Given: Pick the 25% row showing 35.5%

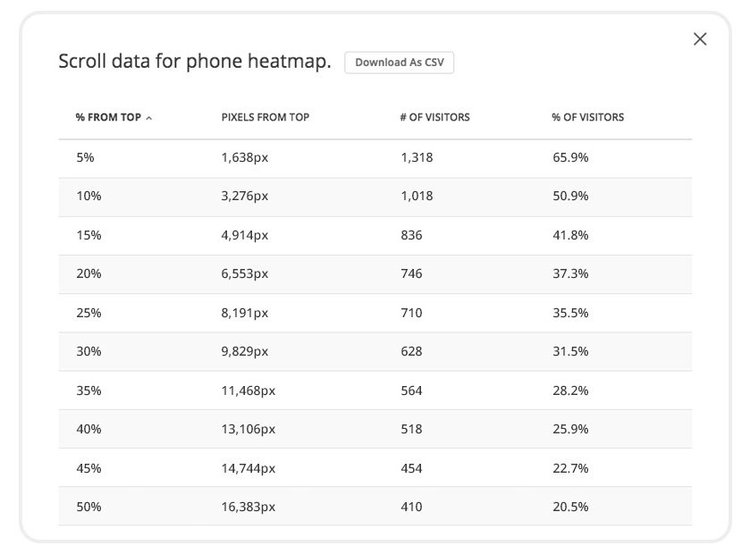Looking at the screenshot, I should 375,313.
